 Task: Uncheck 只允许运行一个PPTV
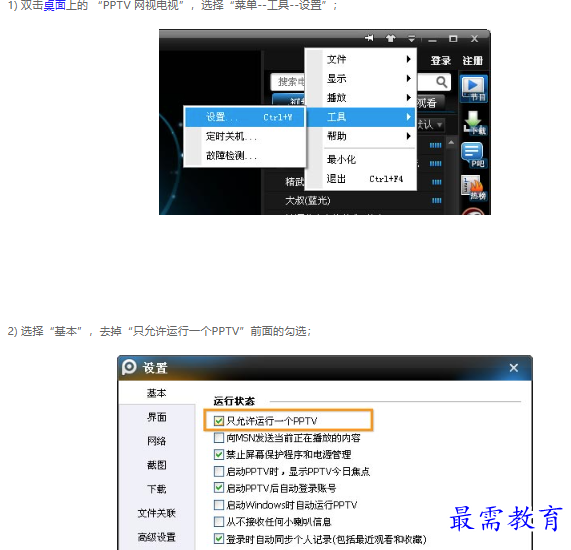click(x=218, y=421)
